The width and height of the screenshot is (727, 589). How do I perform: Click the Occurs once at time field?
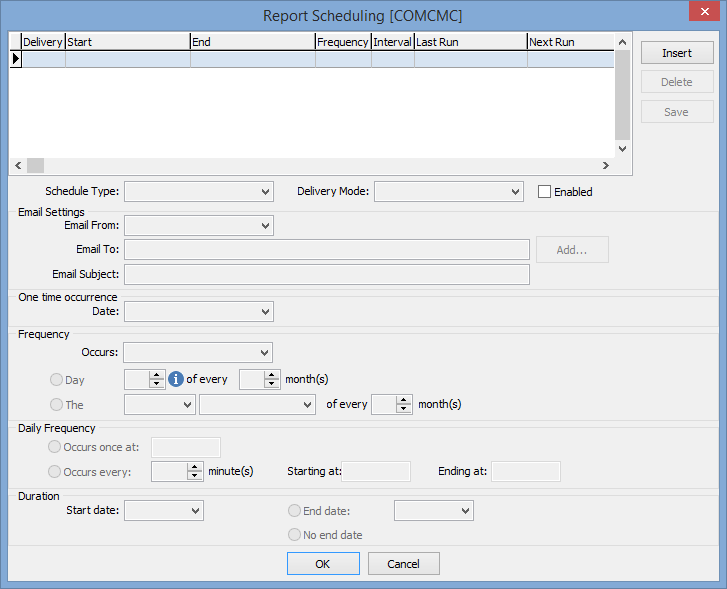tap(186, 448)
